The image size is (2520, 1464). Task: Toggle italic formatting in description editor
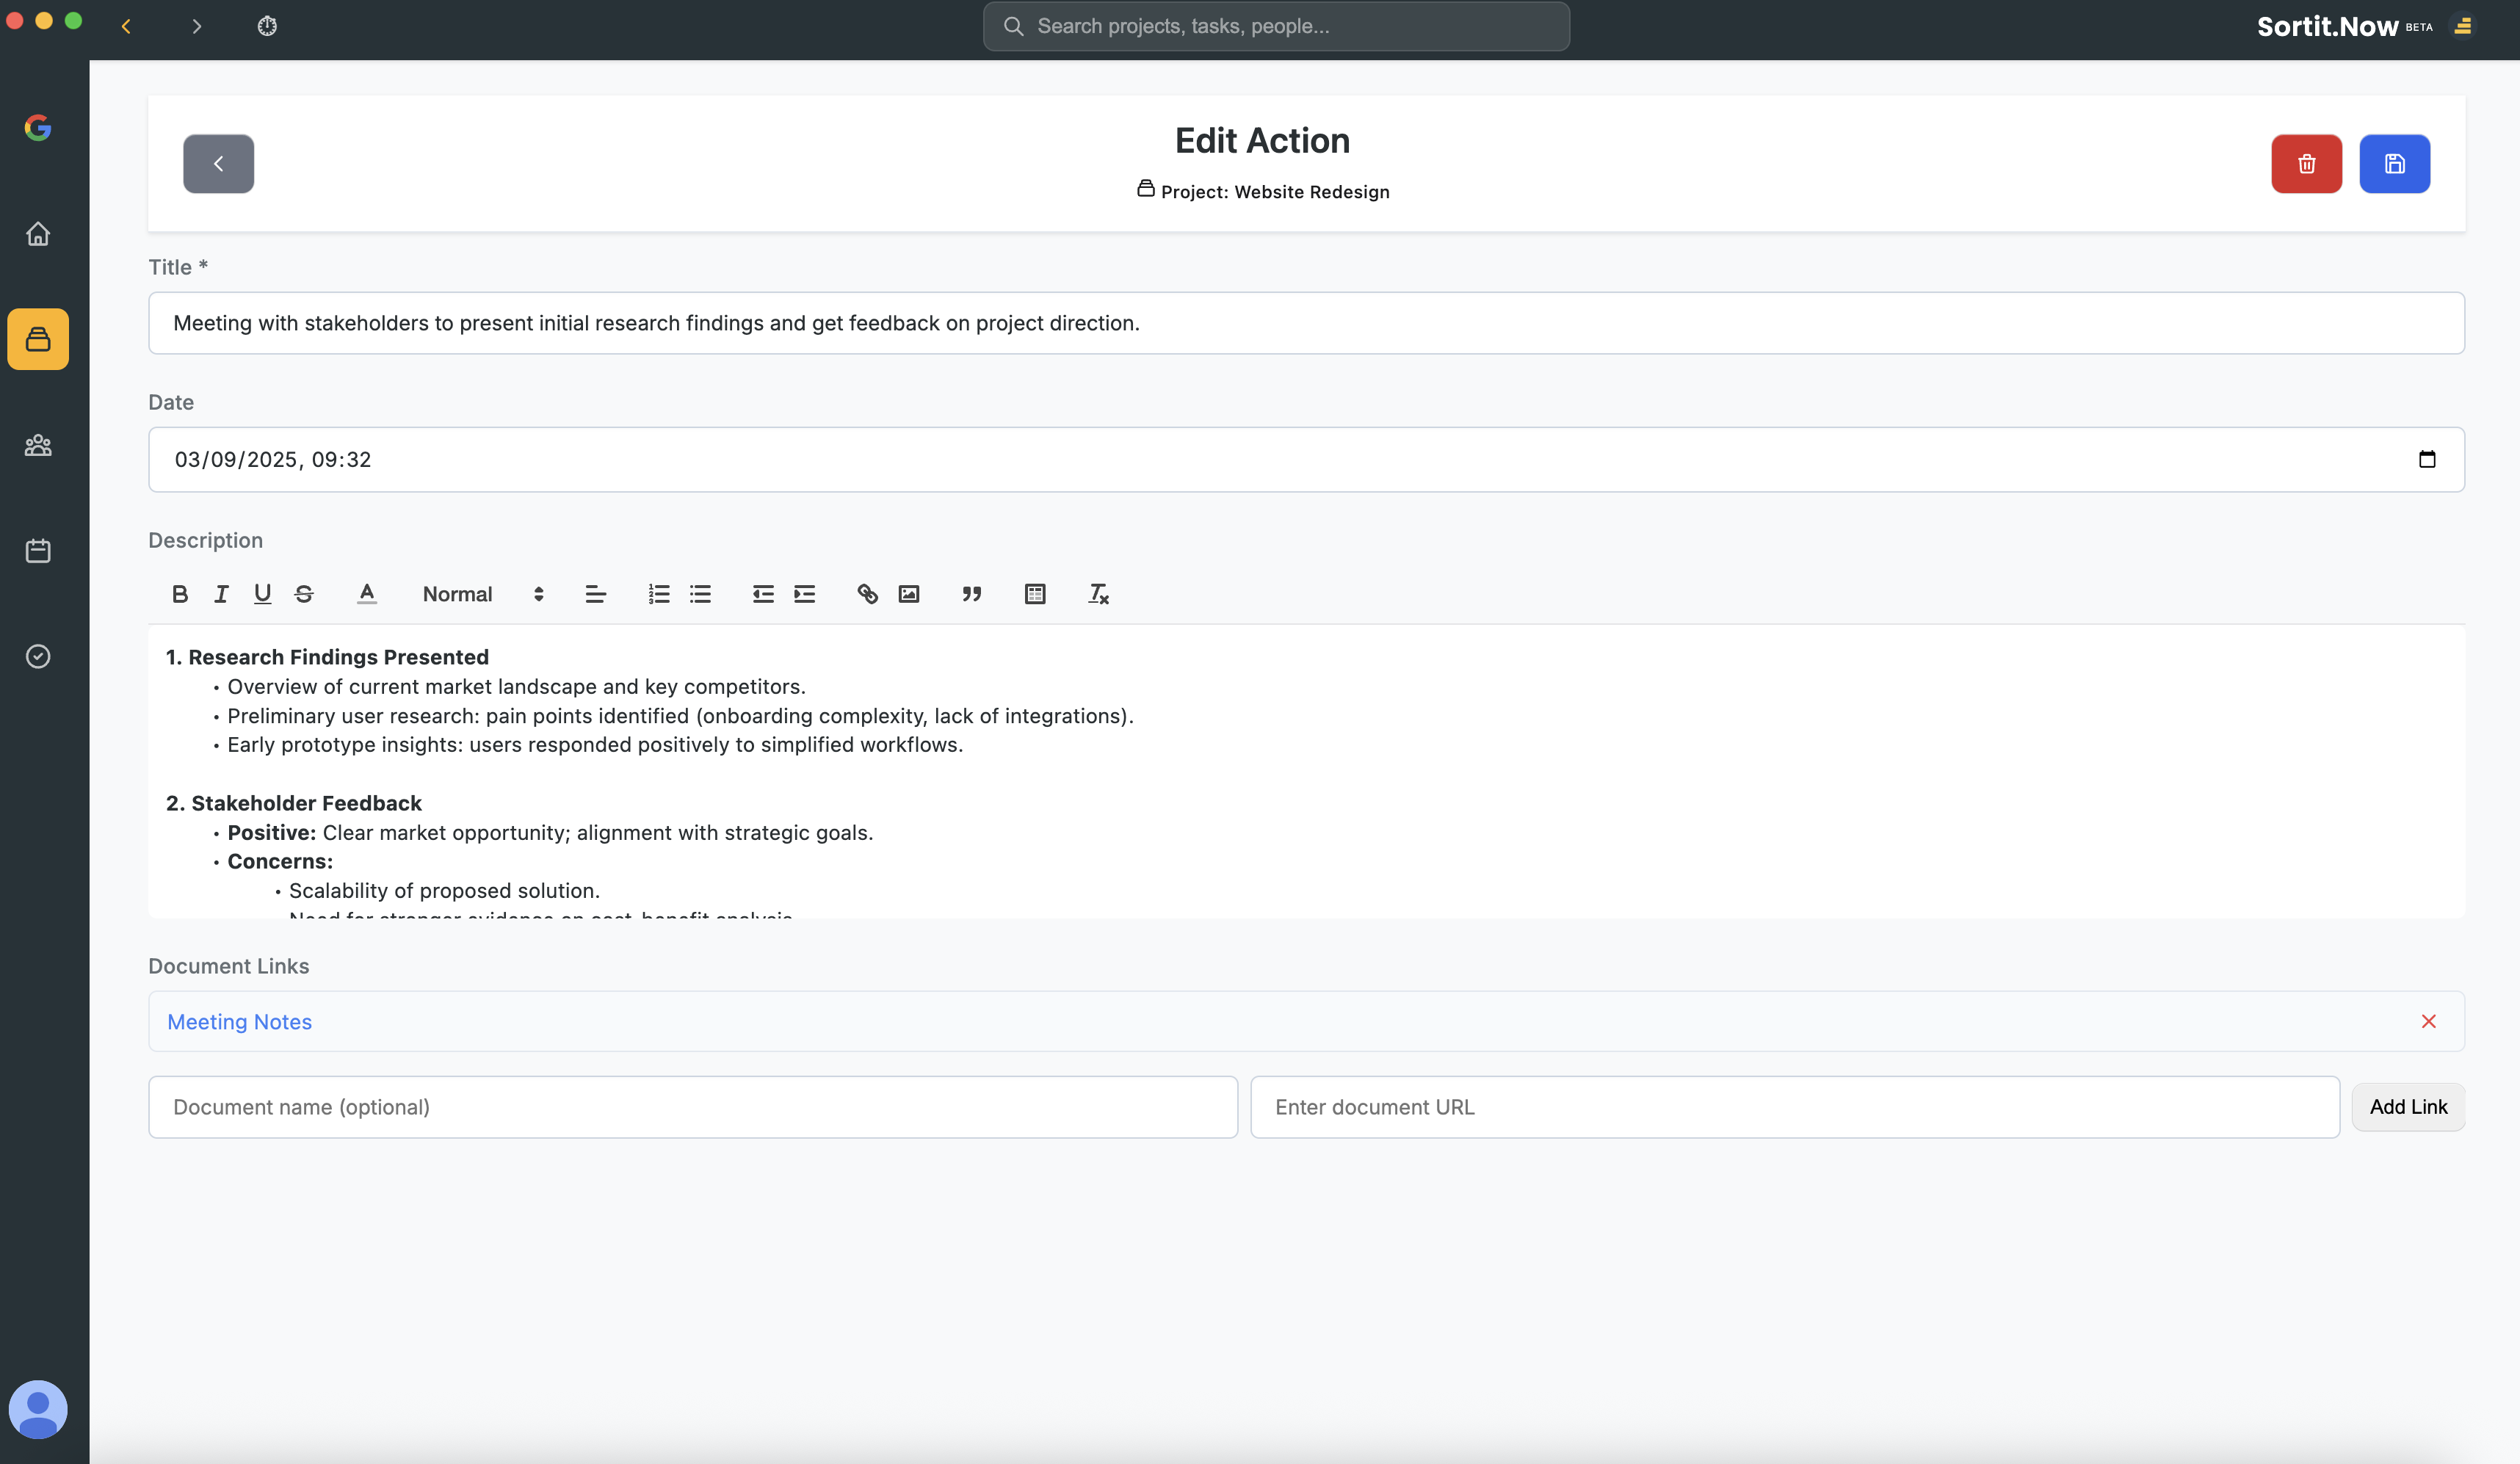tap(221, 594)
